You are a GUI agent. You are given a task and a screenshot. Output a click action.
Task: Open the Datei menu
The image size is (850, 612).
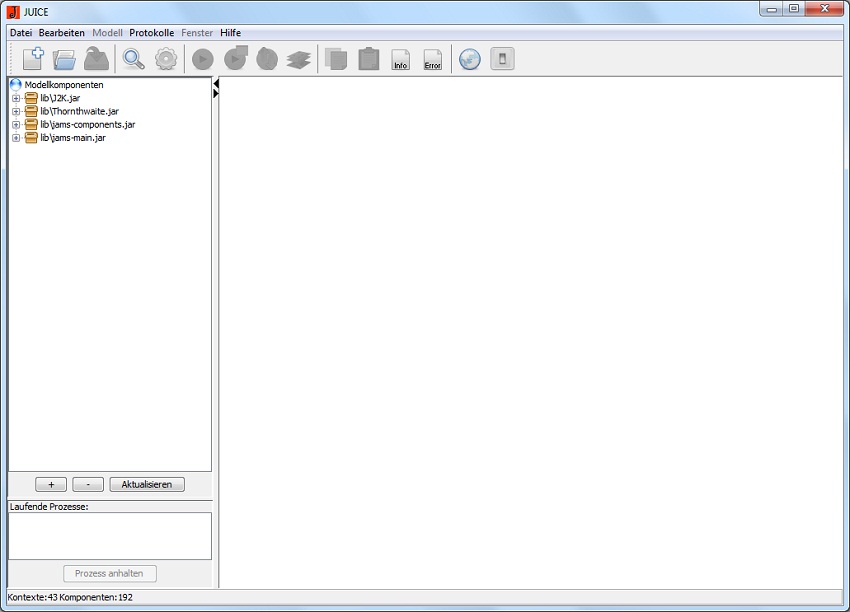point(21,33)
